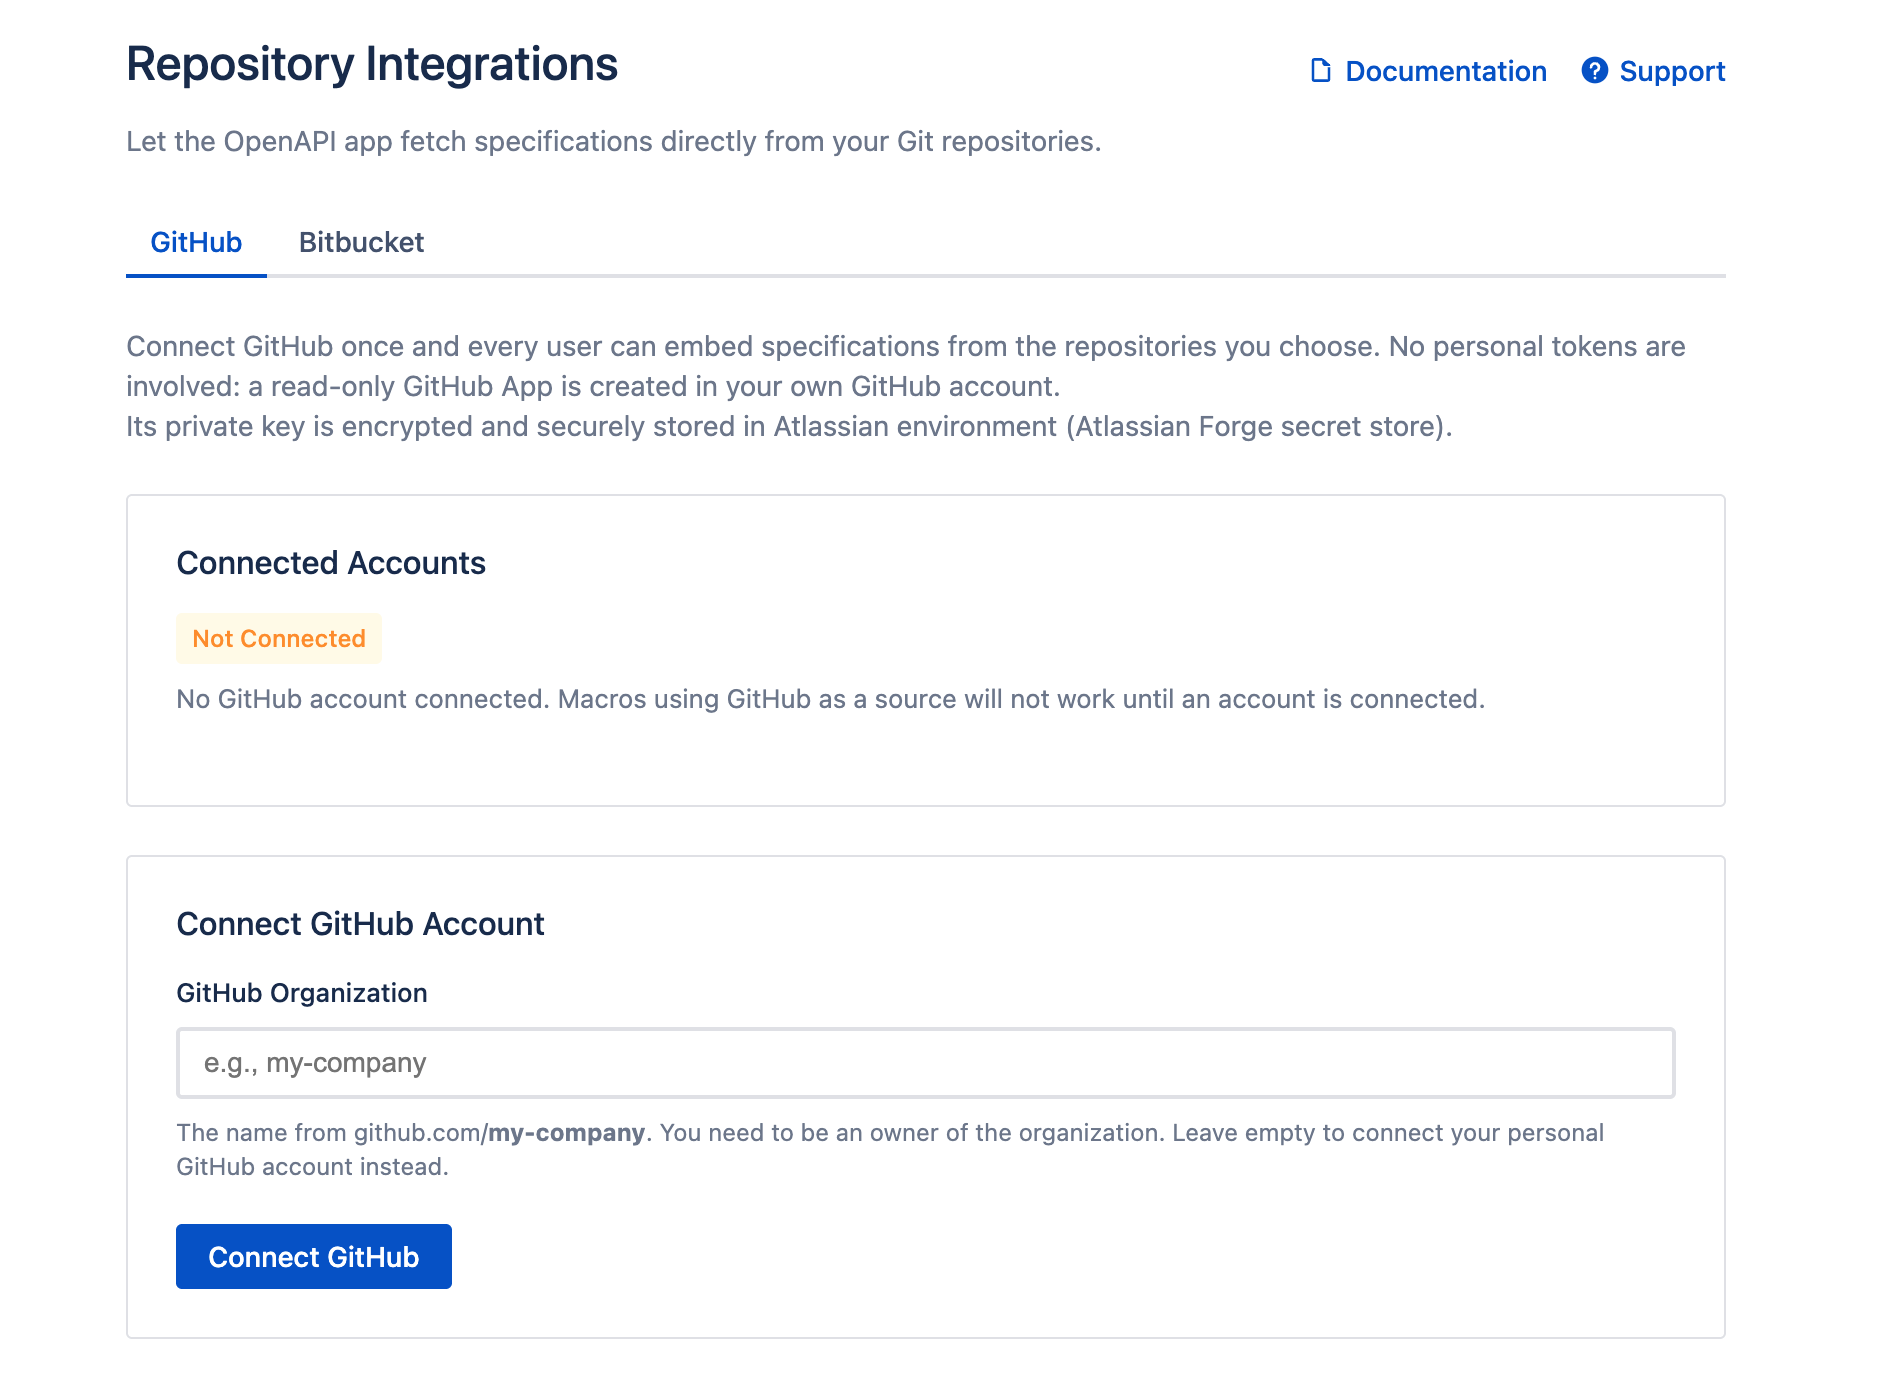The width and height of the screenshot is (1890, 1384).
Task: Click the 'No GitHub account connected' message
Action: coord(831,699)
